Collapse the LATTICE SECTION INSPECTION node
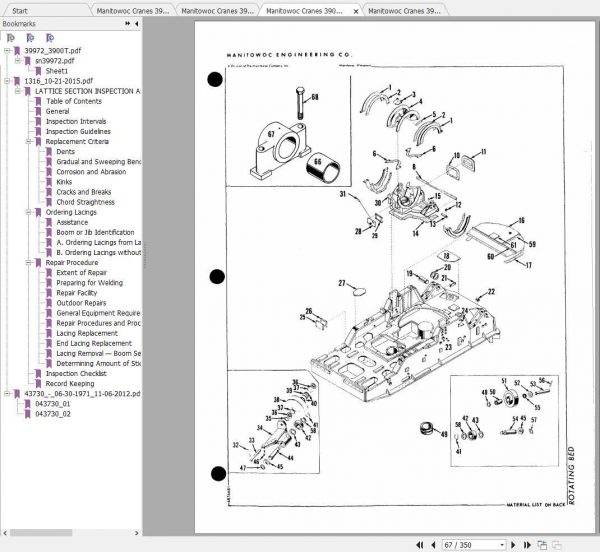Image resolution: width=600 pixels, height=552 pixels. click(18, 91)
